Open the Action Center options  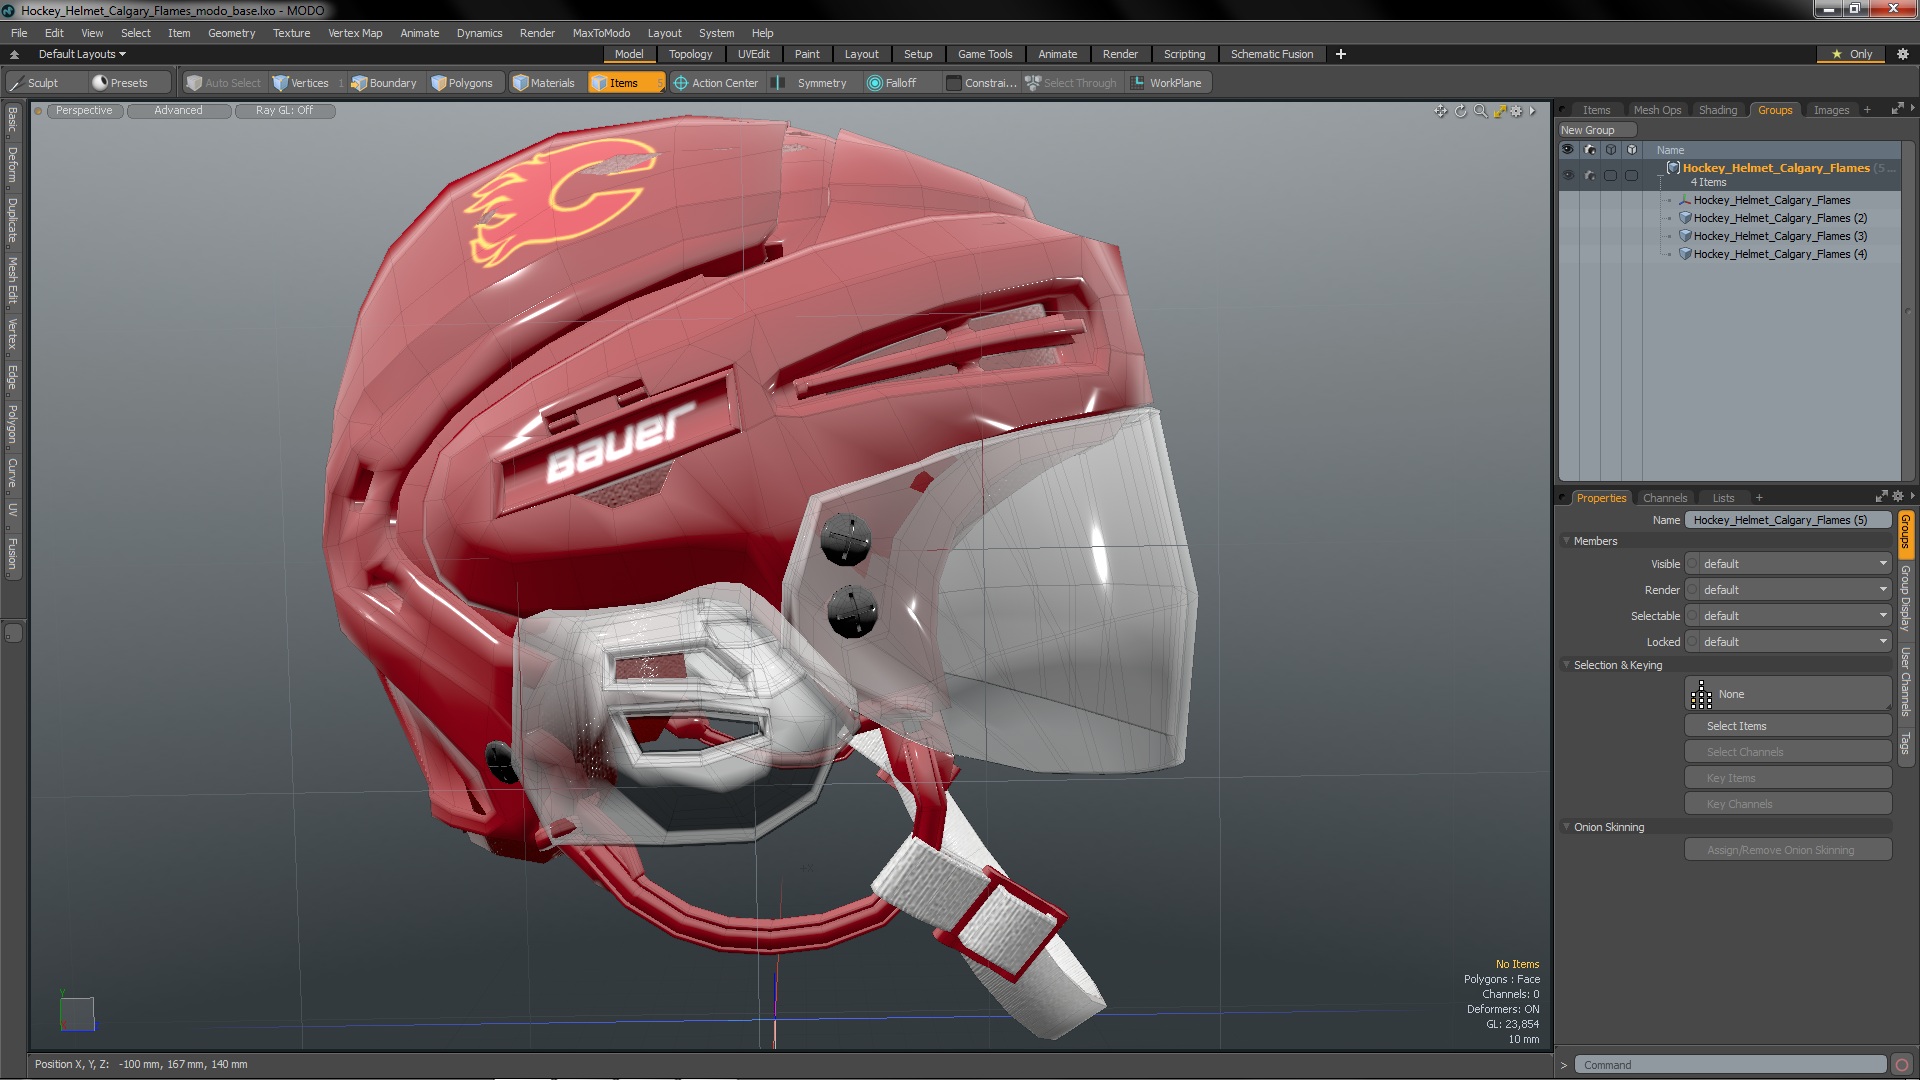coord(716,83)
